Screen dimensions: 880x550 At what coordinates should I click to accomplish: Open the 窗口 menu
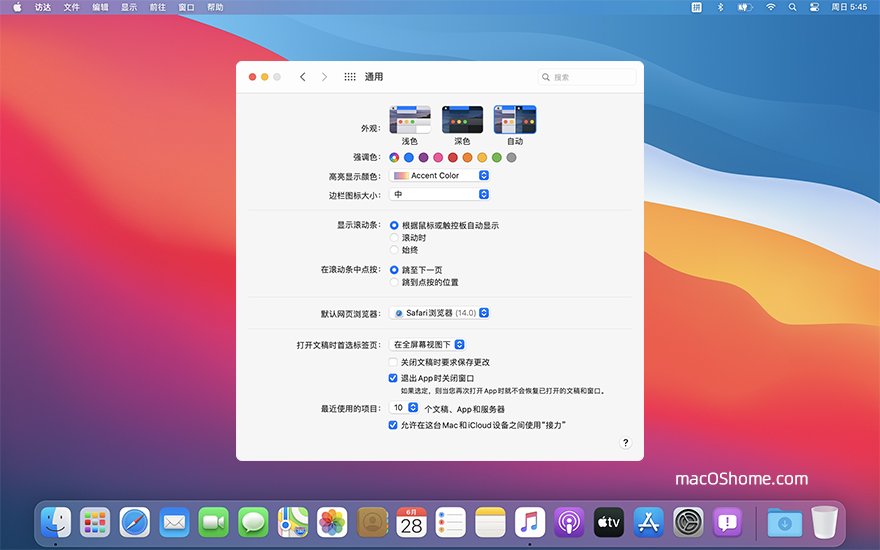tap(186, 7)
